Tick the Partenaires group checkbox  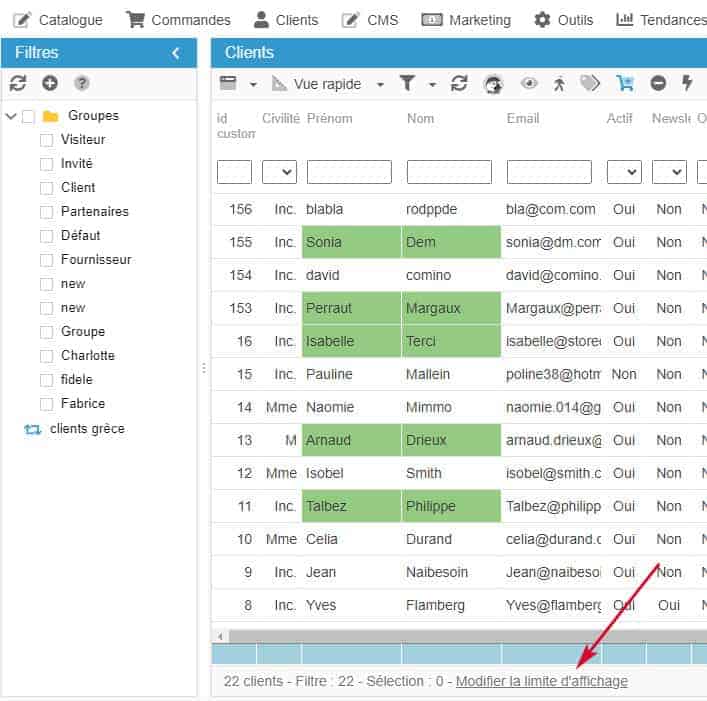(46, 212)
